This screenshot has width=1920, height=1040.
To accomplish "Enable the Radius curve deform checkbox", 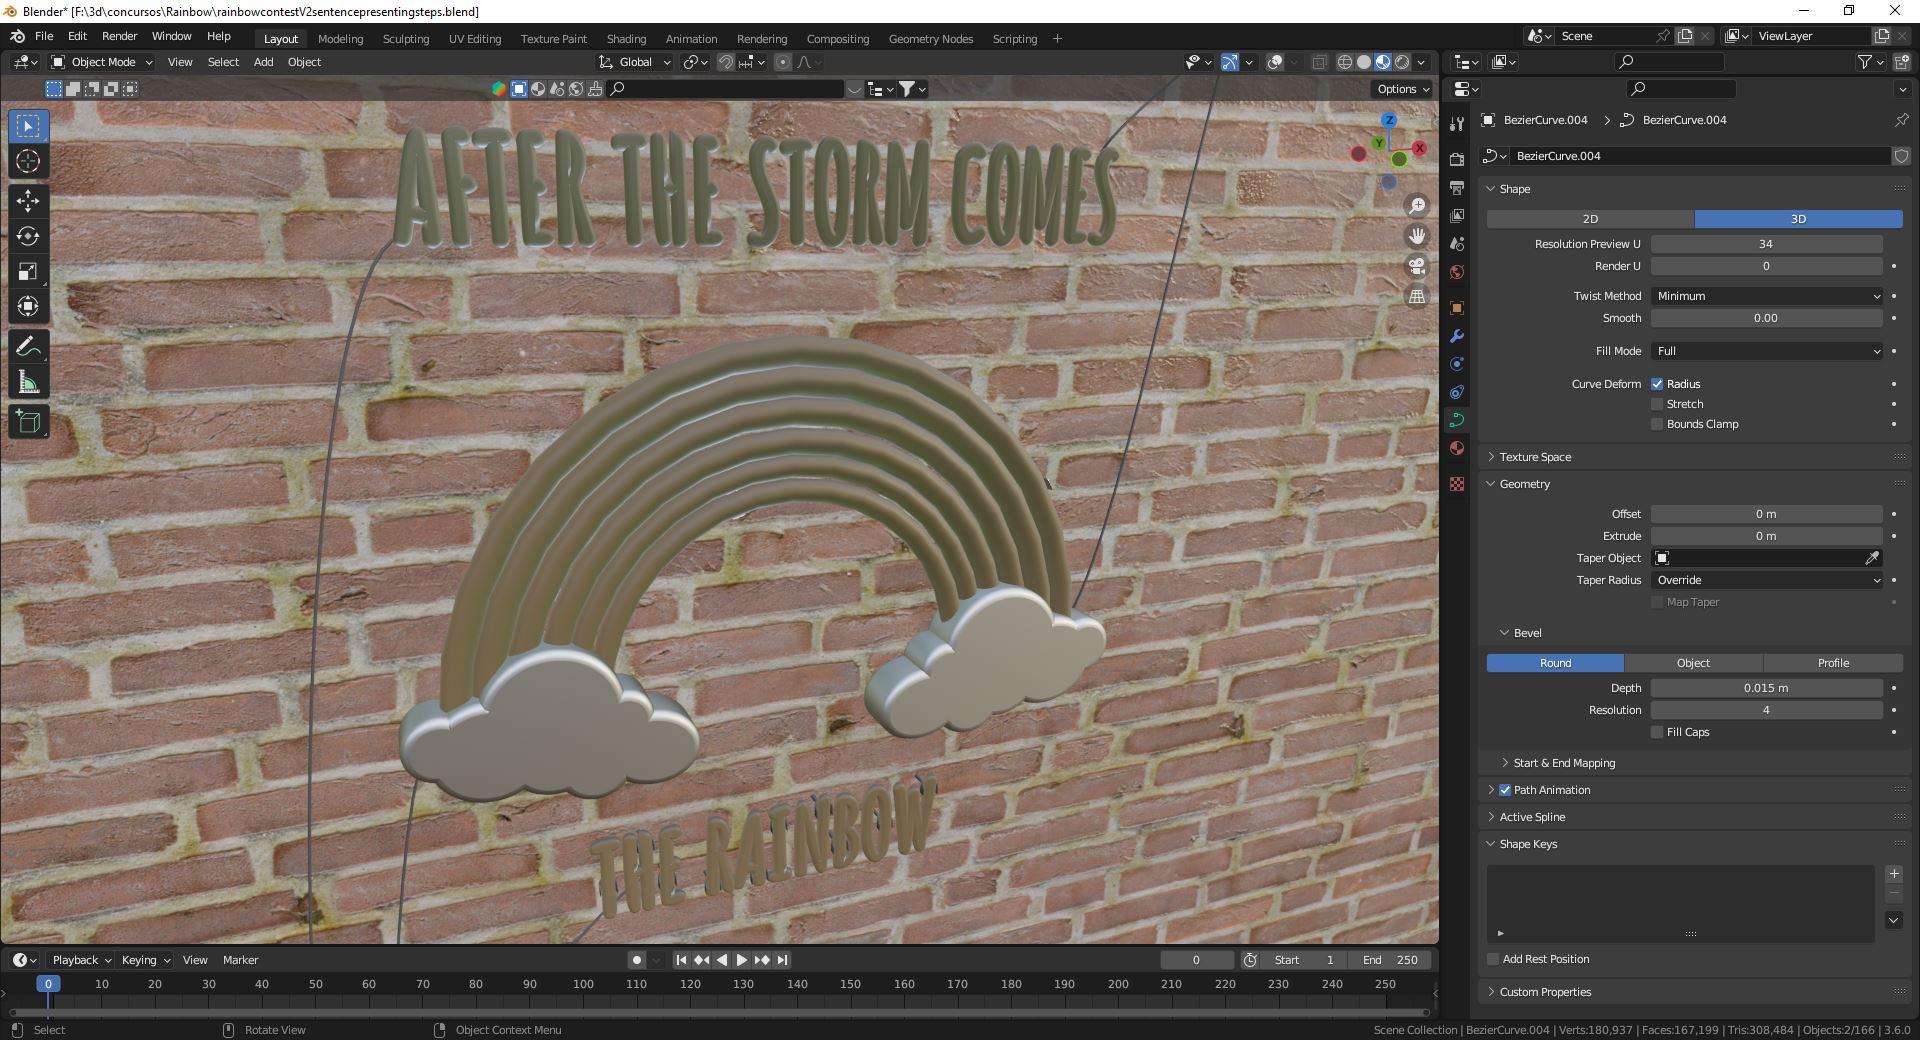I will click(x=1657, y=384).
